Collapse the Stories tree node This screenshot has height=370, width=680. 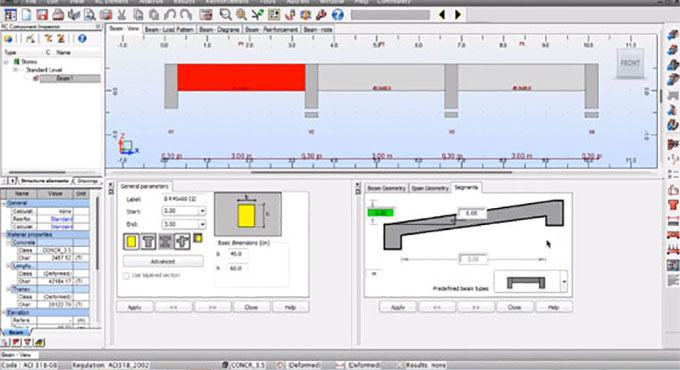tap(7, 62)
